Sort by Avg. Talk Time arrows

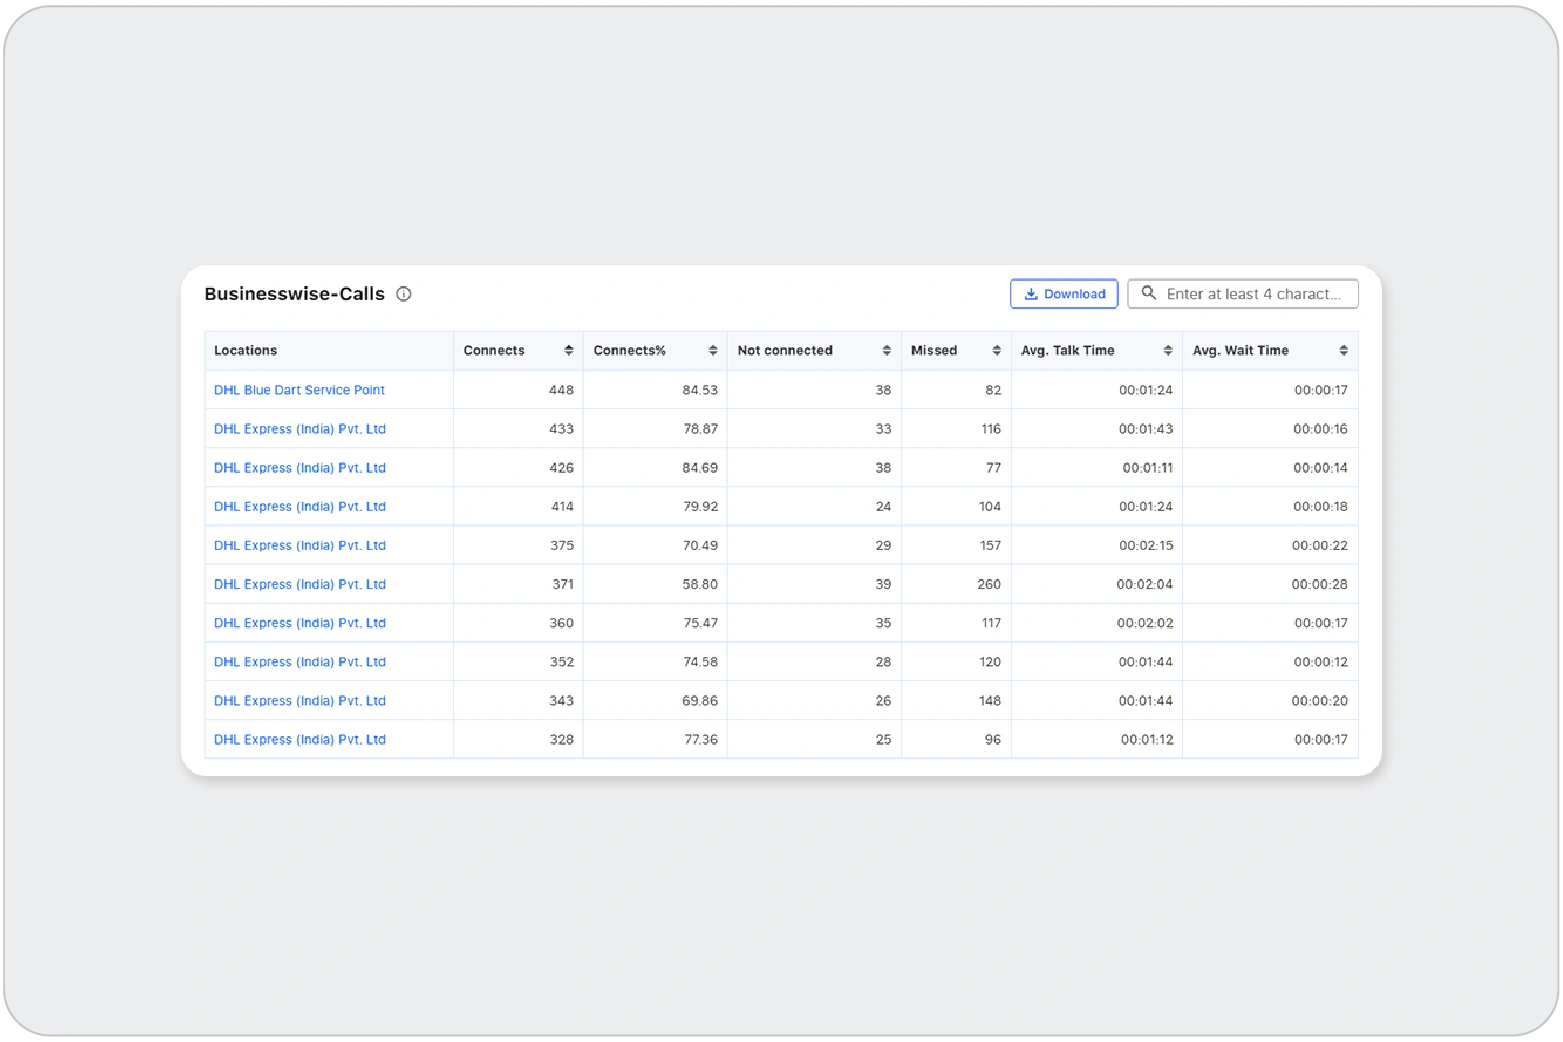[x=1167, y=351]
